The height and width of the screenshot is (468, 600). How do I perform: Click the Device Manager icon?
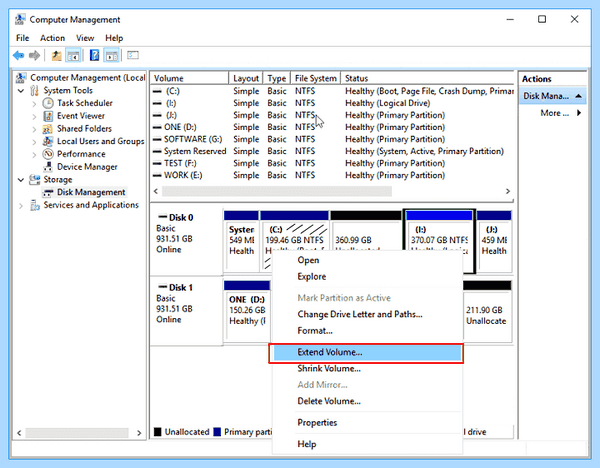tap(48, 167)
